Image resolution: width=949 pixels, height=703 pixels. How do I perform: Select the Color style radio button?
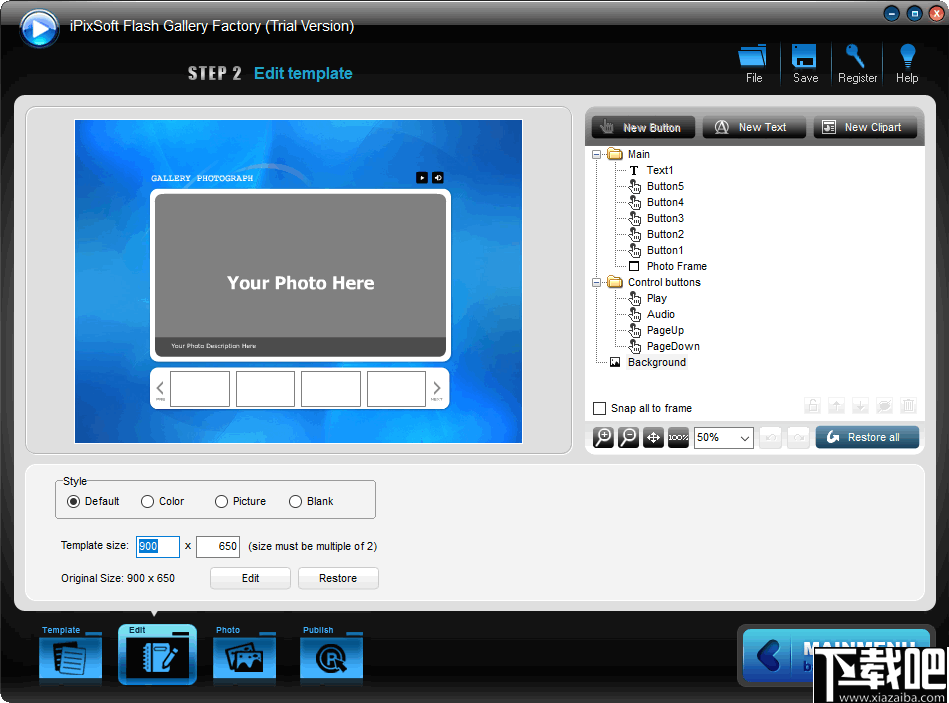[147, 502]
